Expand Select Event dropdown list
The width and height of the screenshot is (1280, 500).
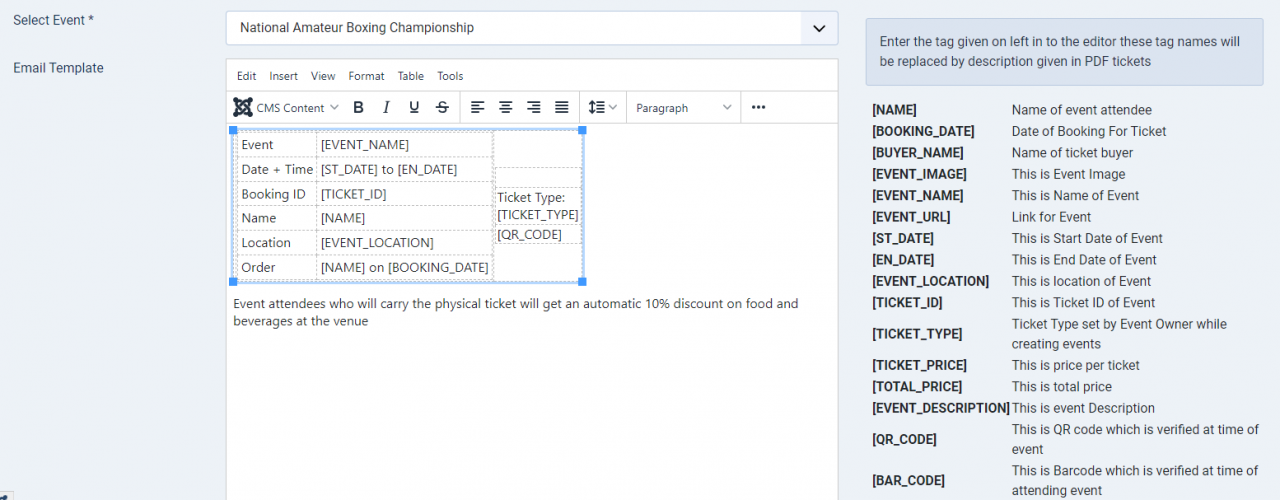click(819, 28)
